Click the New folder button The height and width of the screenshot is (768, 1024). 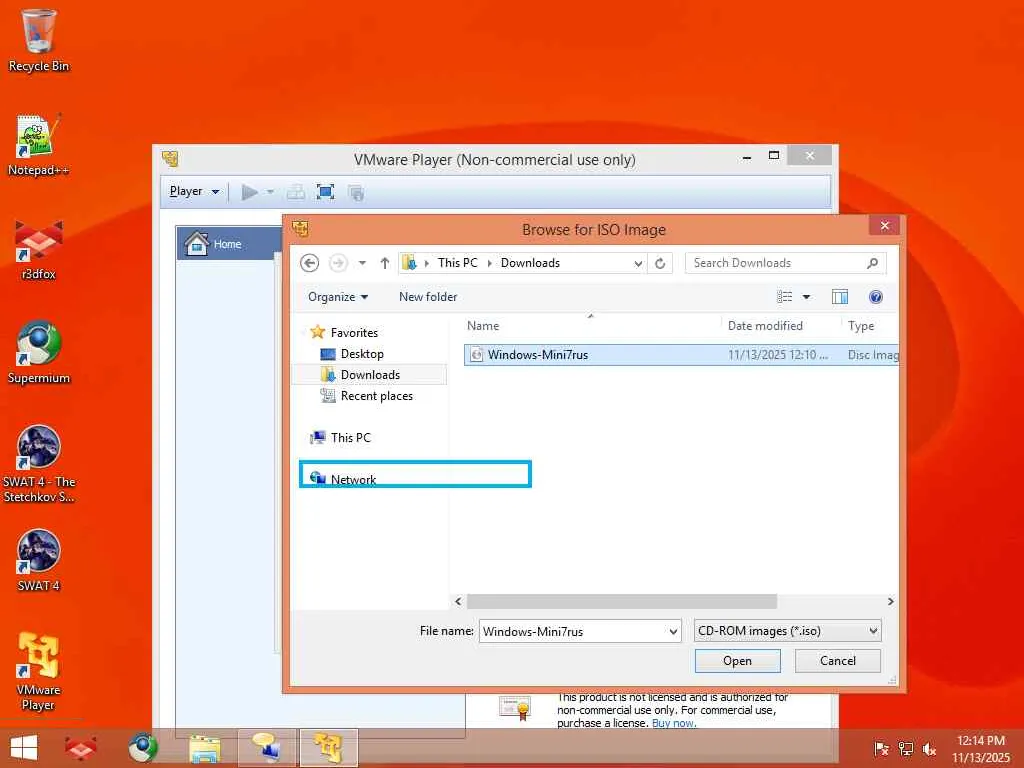(x=428, y=297)
